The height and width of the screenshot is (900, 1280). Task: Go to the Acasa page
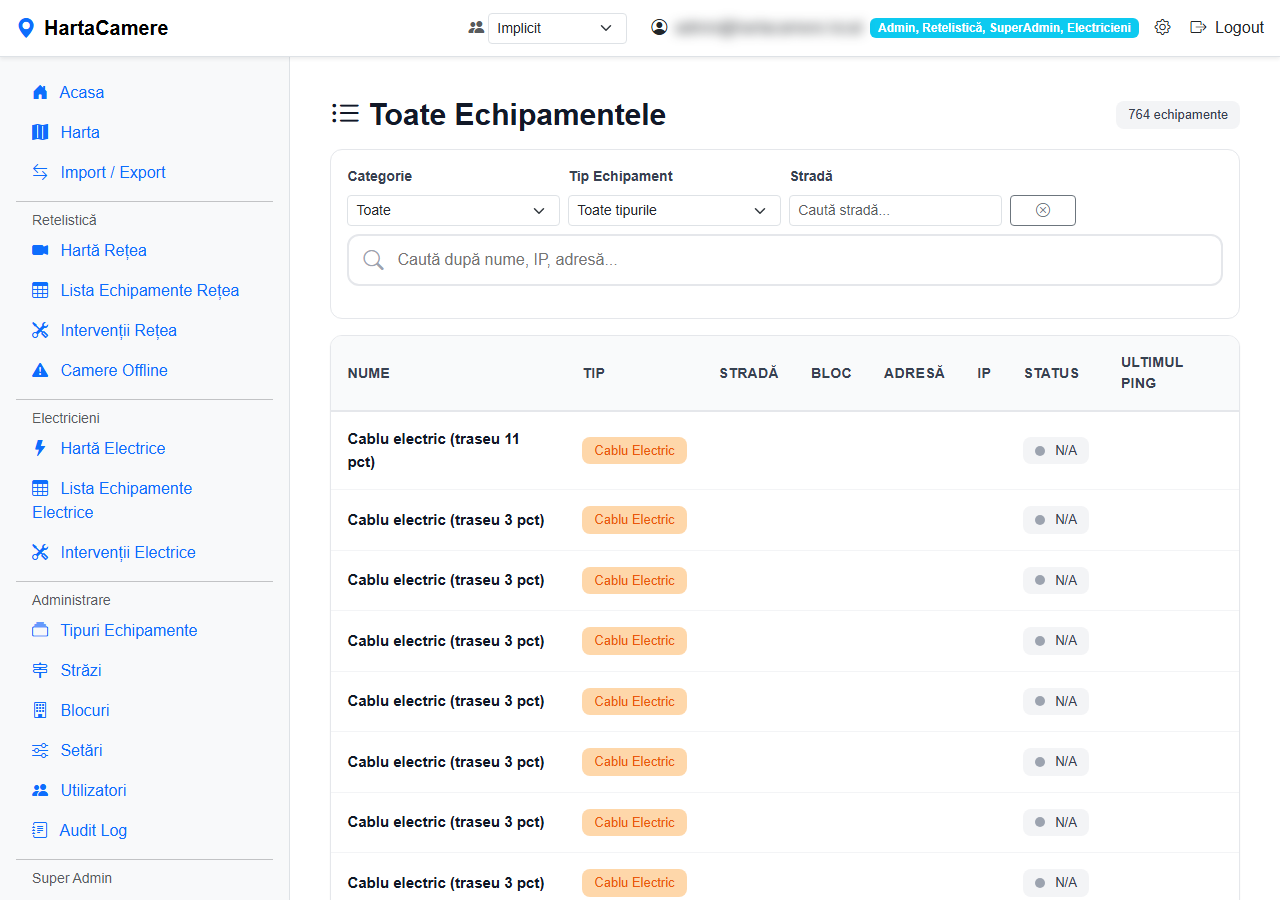[82, 92]
